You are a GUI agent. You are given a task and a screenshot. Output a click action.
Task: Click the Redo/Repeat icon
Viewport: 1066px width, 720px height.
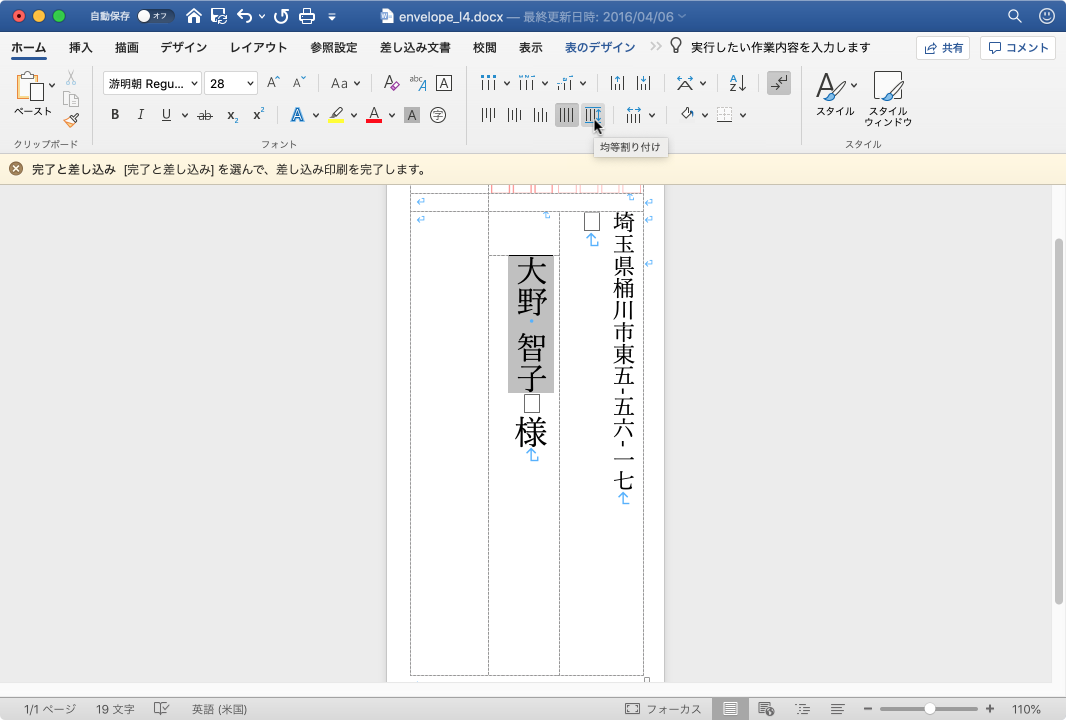coord(281,16)
